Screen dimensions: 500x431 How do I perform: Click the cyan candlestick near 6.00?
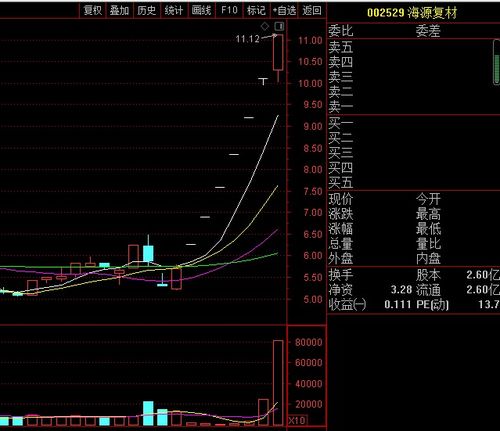tap(148, 253)
